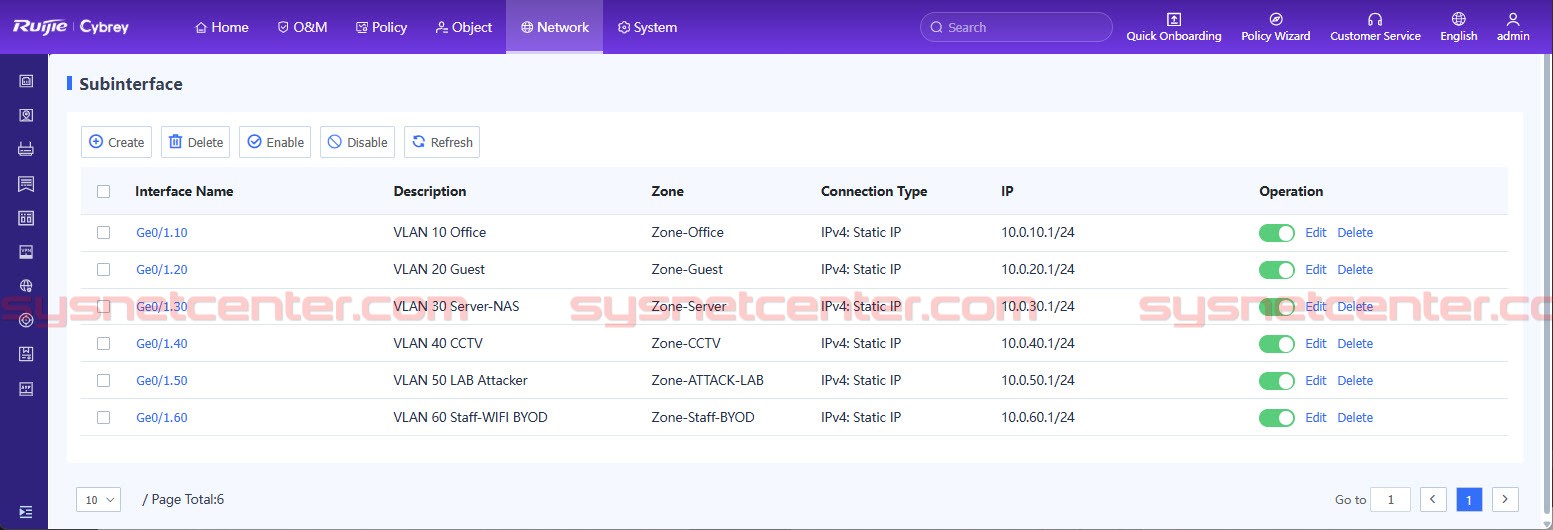Check the Ge0/1.40 row checkbox
The image size is (1553, 530).
click(103, 343)
